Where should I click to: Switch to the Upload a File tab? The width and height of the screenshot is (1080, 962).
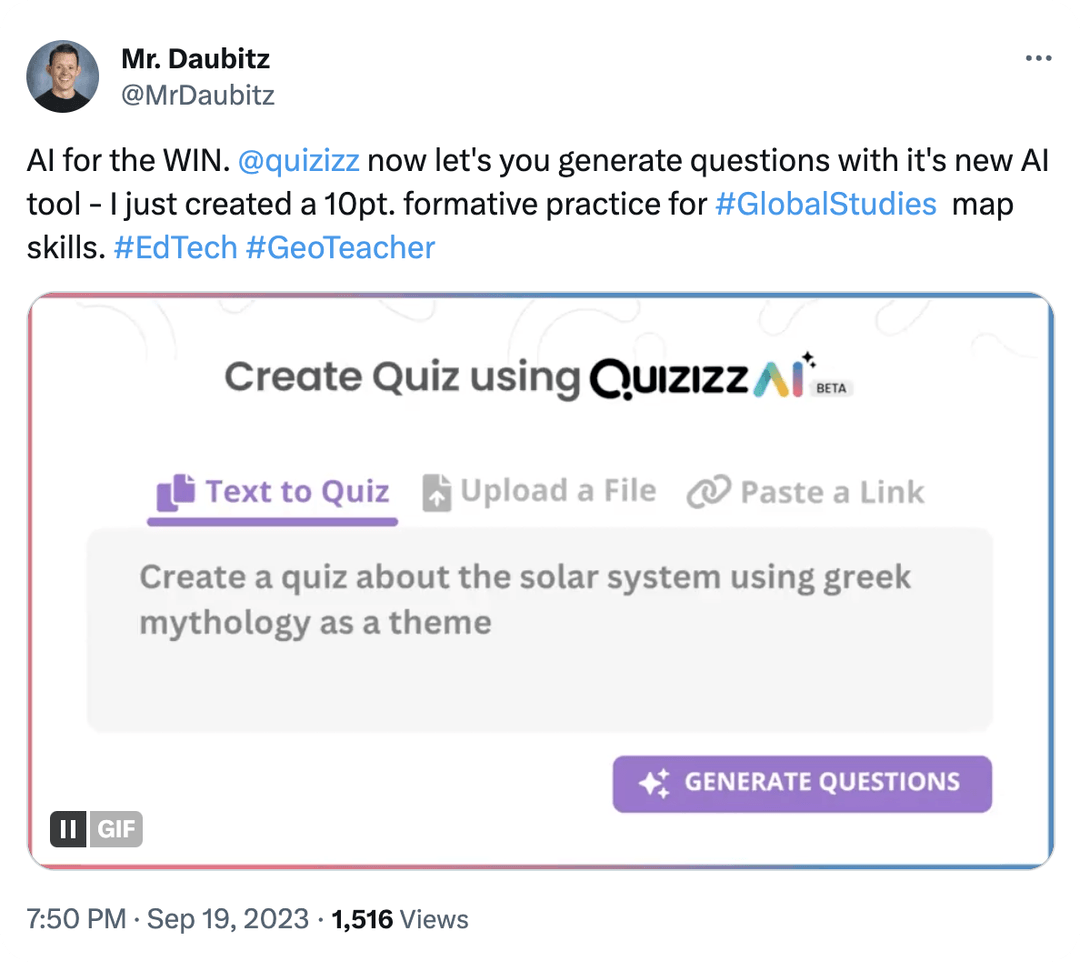557,490
